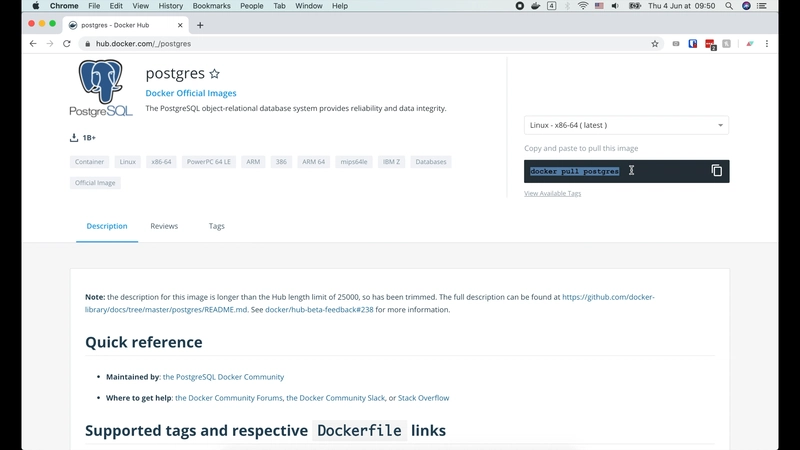Star the postgres repository

214,74
